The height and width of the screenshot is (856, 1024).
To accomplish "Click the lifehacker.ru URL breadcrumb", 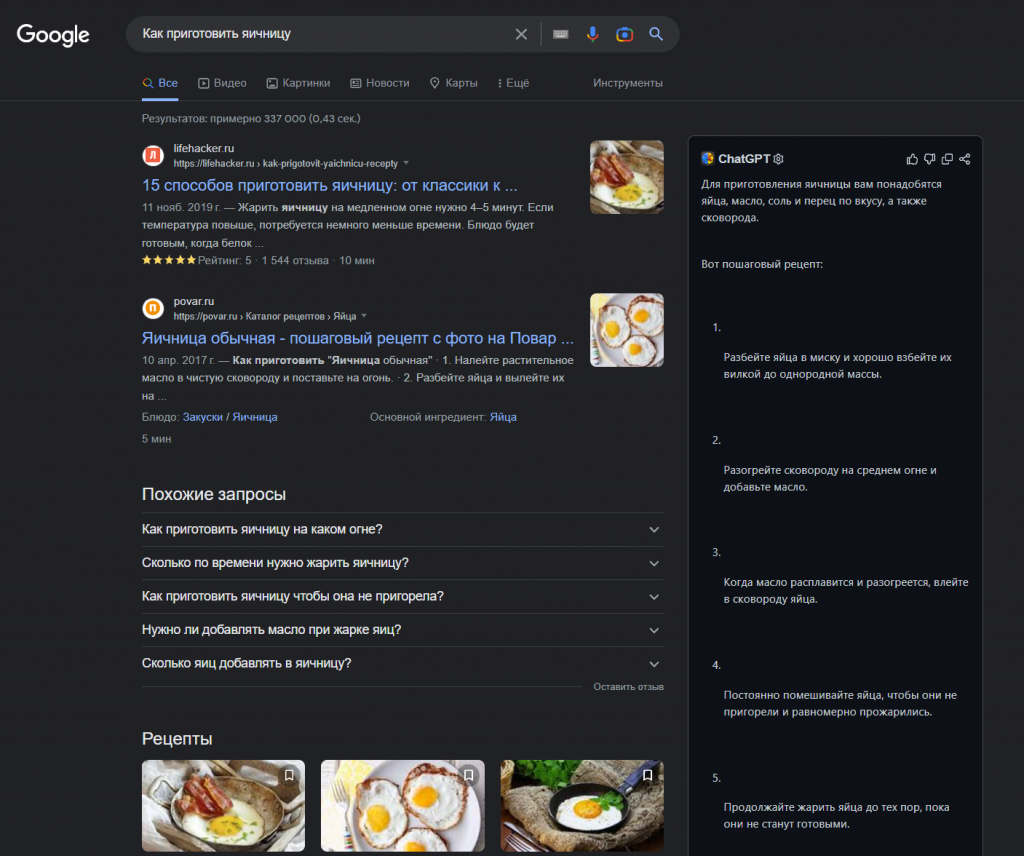I will (x=285, y=163).
